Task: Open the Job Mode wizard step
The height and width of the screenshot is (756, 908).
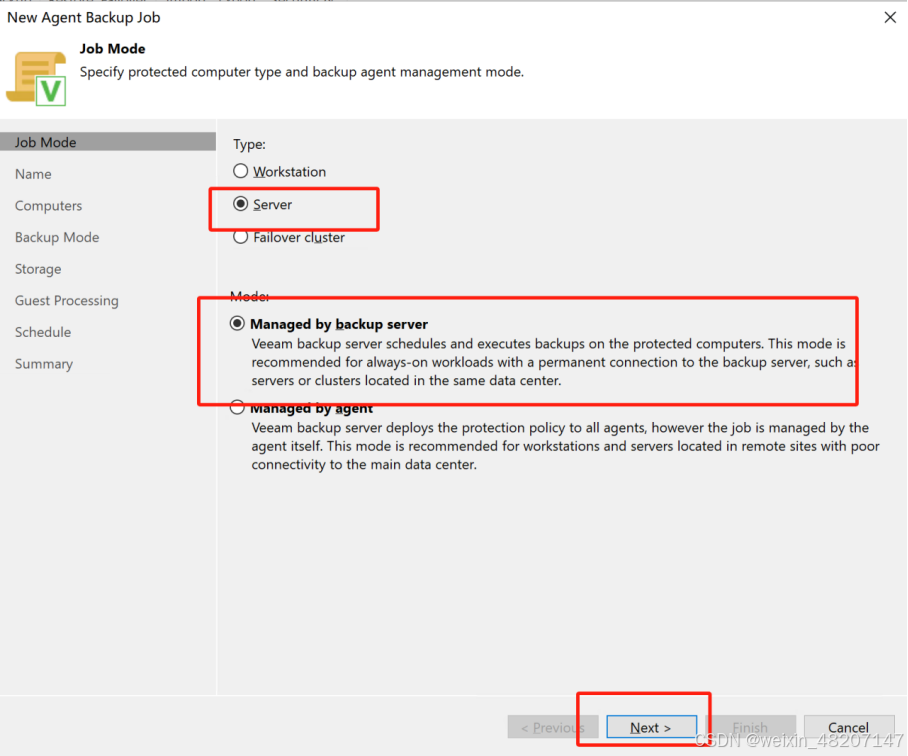Action: pos(108,142)
